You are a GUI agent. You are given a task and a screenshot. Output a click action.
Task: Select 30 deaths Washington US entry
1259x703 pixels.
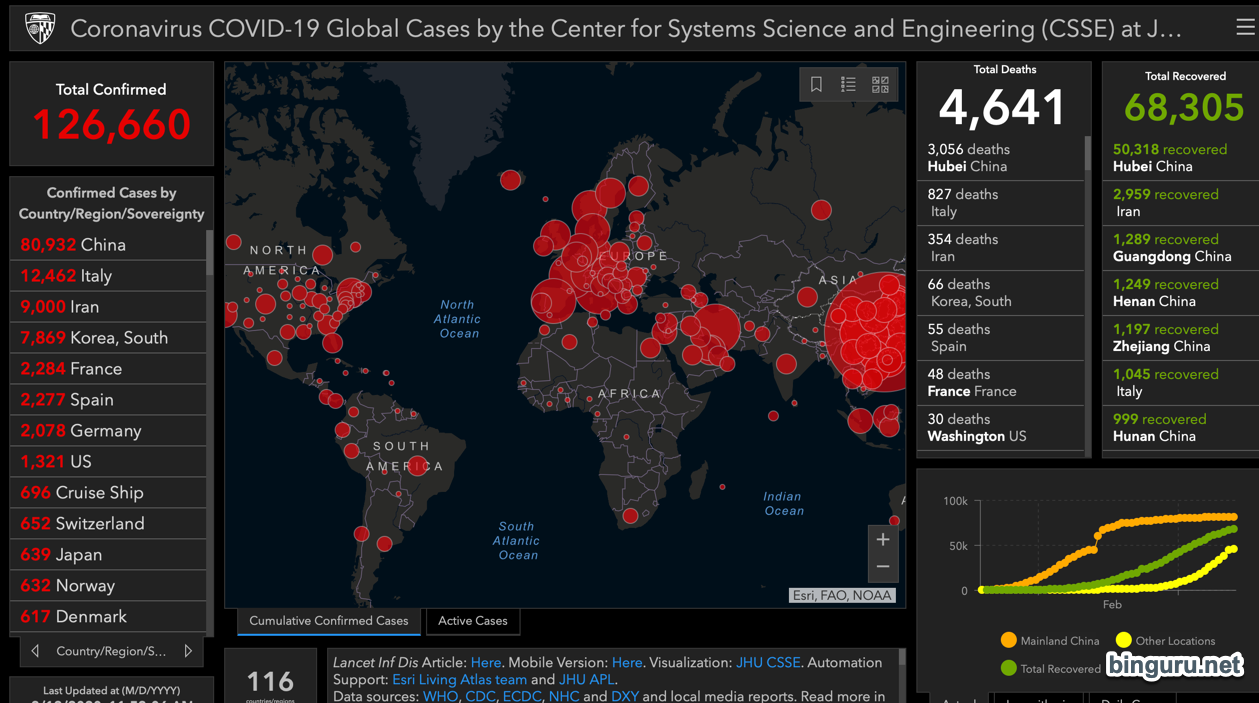tap(1001, 428)
